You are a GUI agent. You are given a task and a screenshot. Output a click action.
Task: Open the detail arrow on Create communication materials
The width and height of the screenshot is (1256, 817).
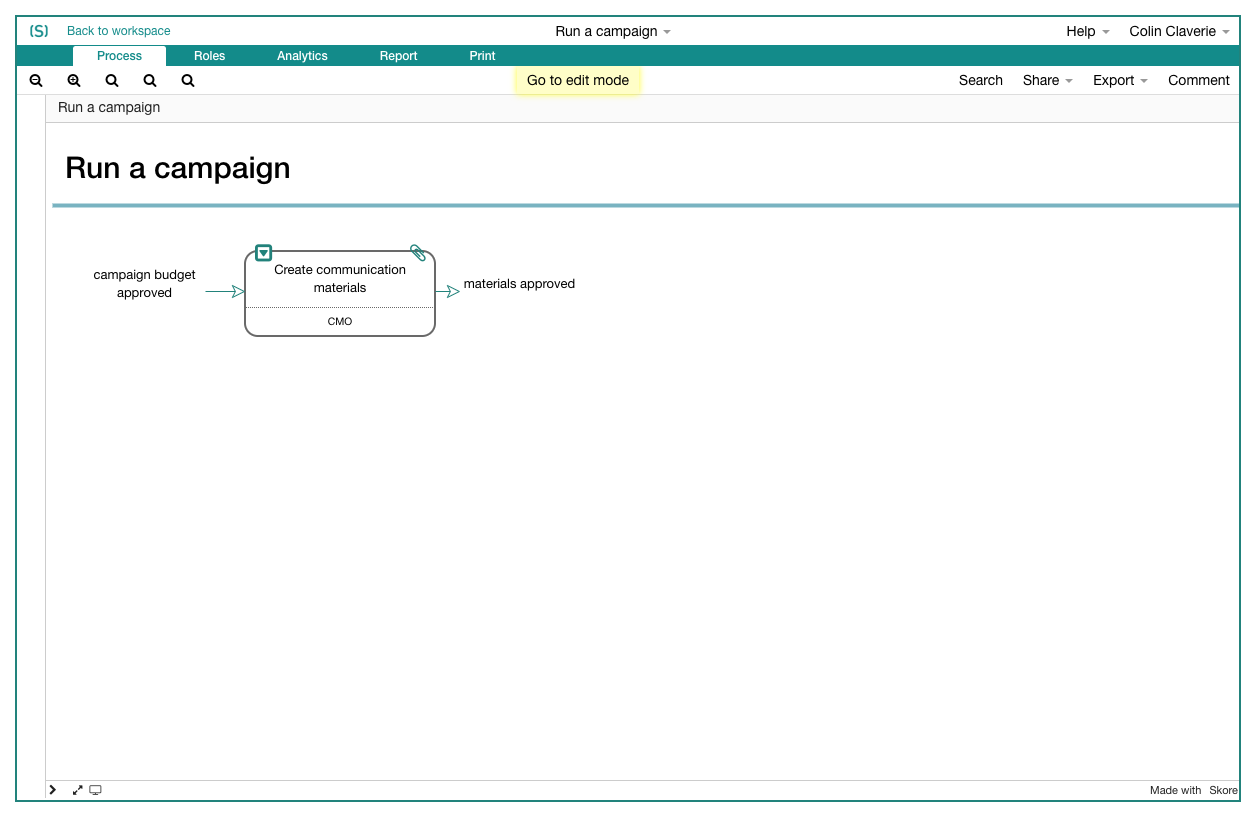point(263,253)
